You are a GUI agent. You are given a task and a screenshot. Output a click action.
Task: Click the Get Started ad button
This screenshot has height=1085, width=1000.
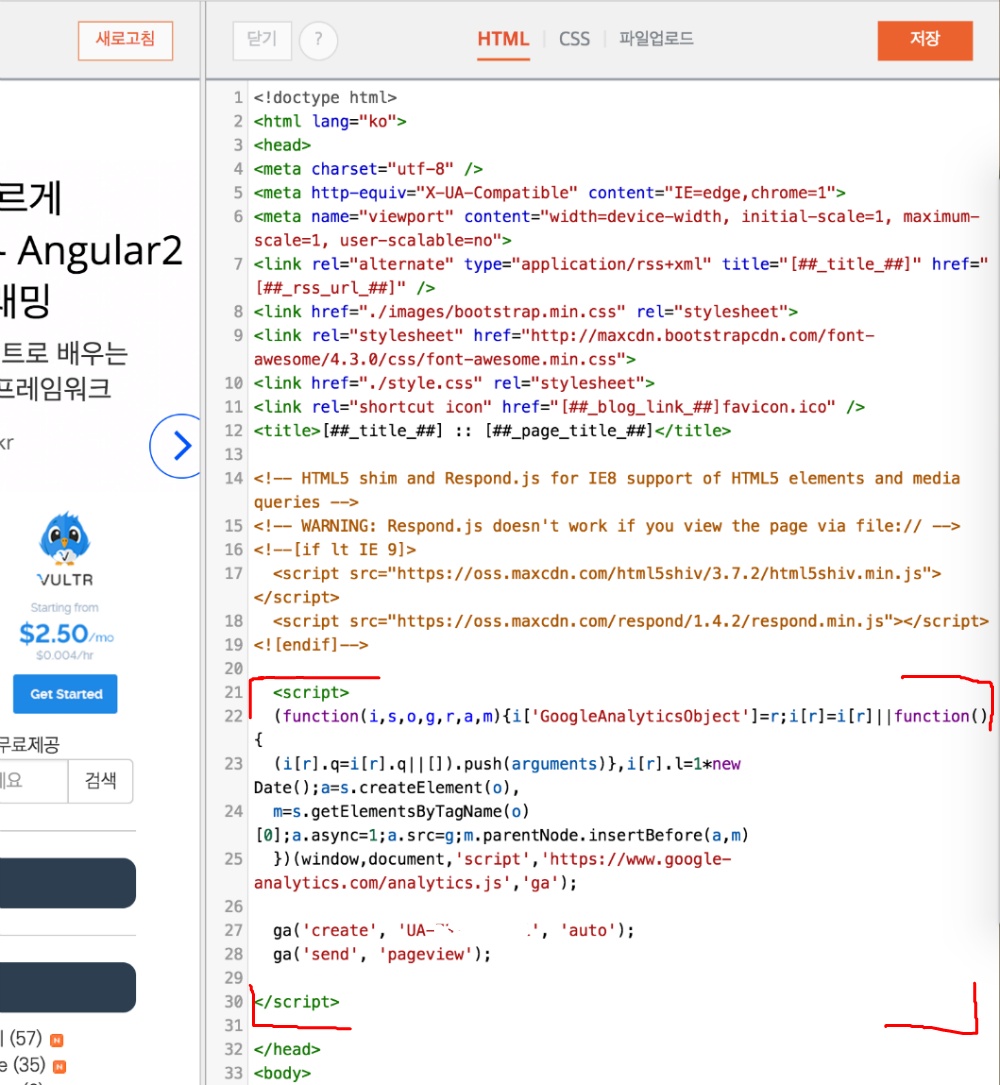point(66,694)
